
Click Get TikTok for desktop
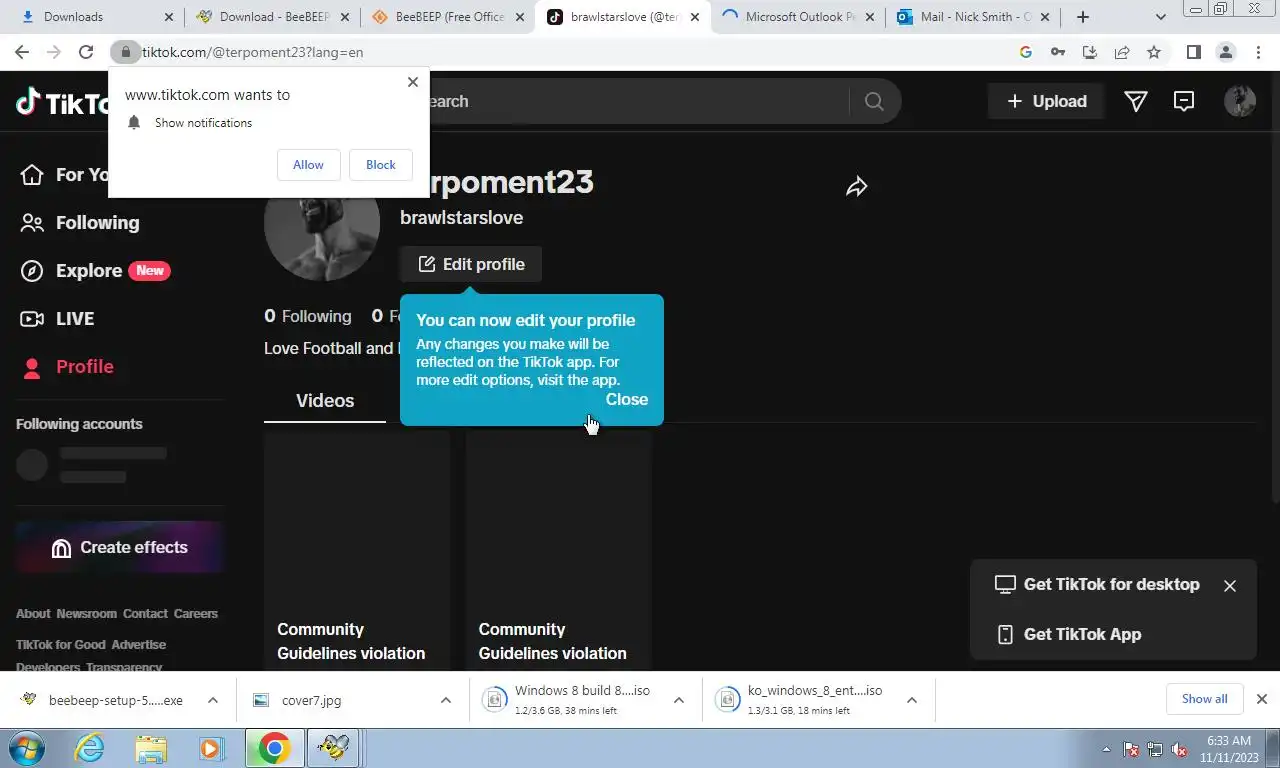point(1097,585)
